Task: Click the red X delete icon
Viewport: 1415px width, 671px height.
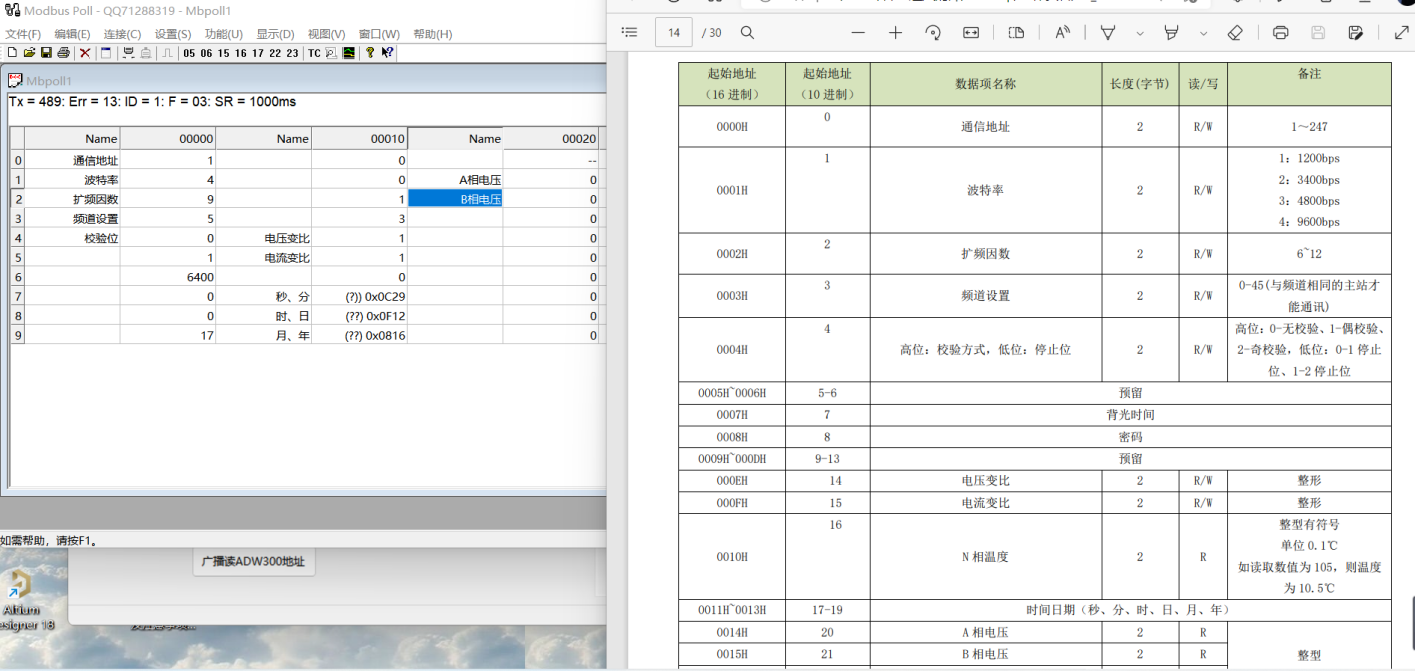Action: tap(85, 53)
